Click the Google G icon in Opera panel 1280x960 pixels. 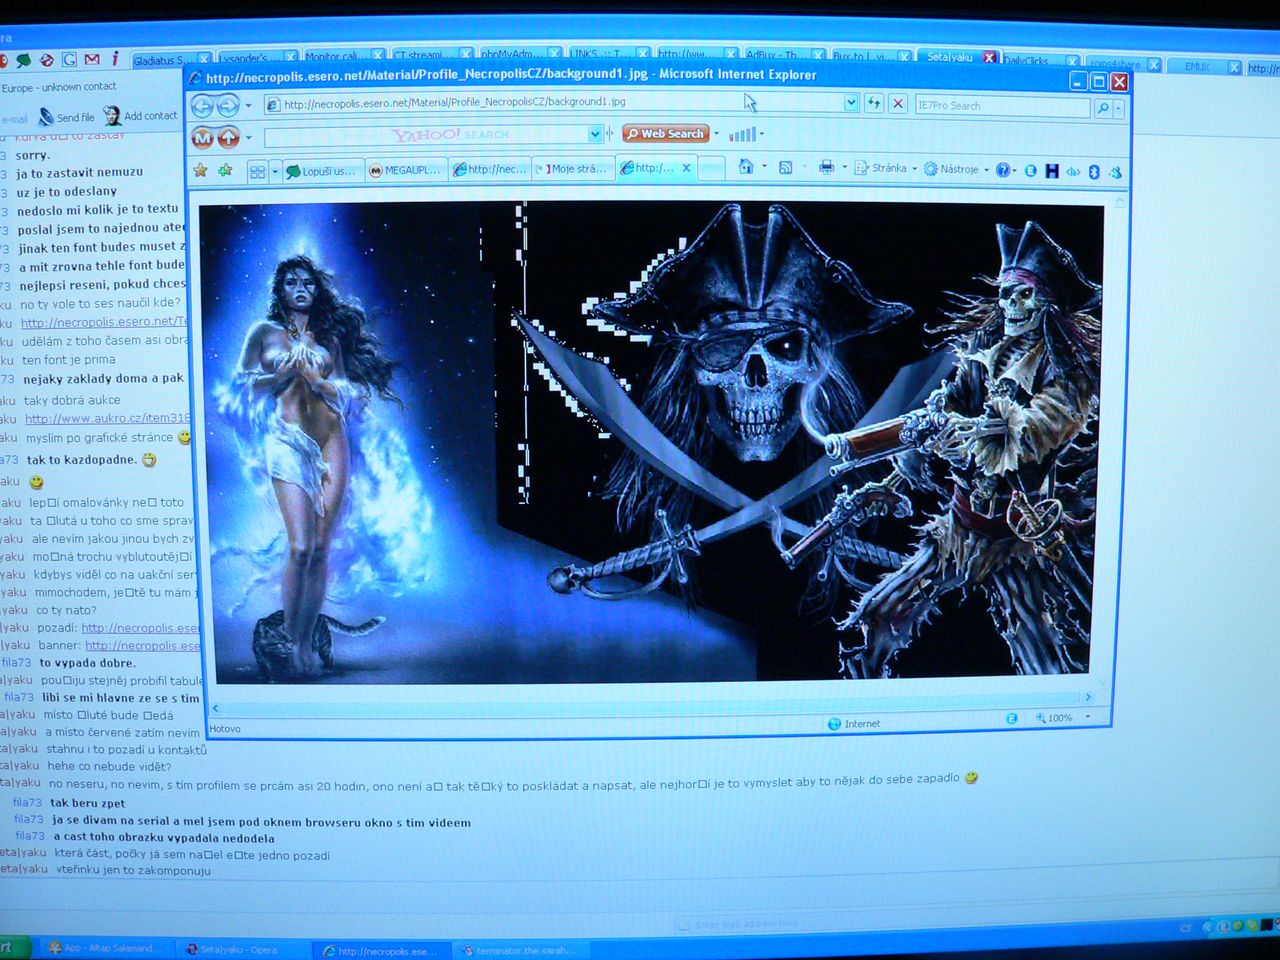click(69, 60)
